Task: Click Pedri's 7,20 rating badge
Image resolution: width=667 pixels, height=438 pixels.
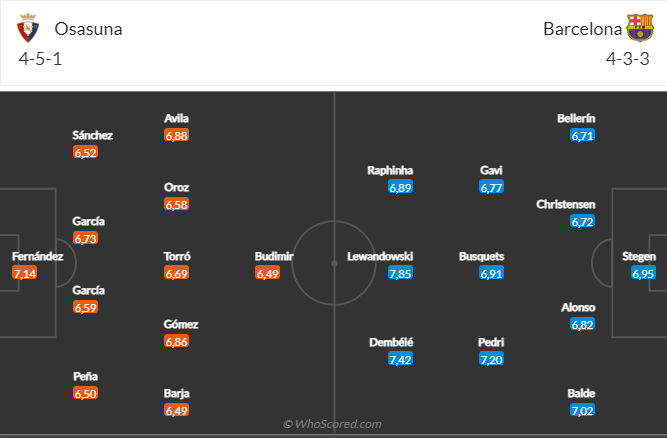Action: pyautogui.click(x=491, y=359)
